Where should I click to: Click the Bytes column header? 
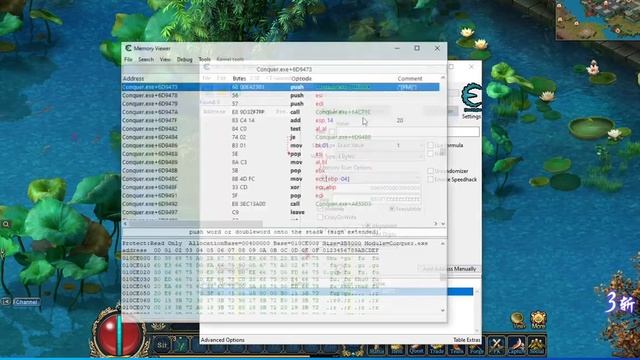pyautogui.click(x=239, y=78)
